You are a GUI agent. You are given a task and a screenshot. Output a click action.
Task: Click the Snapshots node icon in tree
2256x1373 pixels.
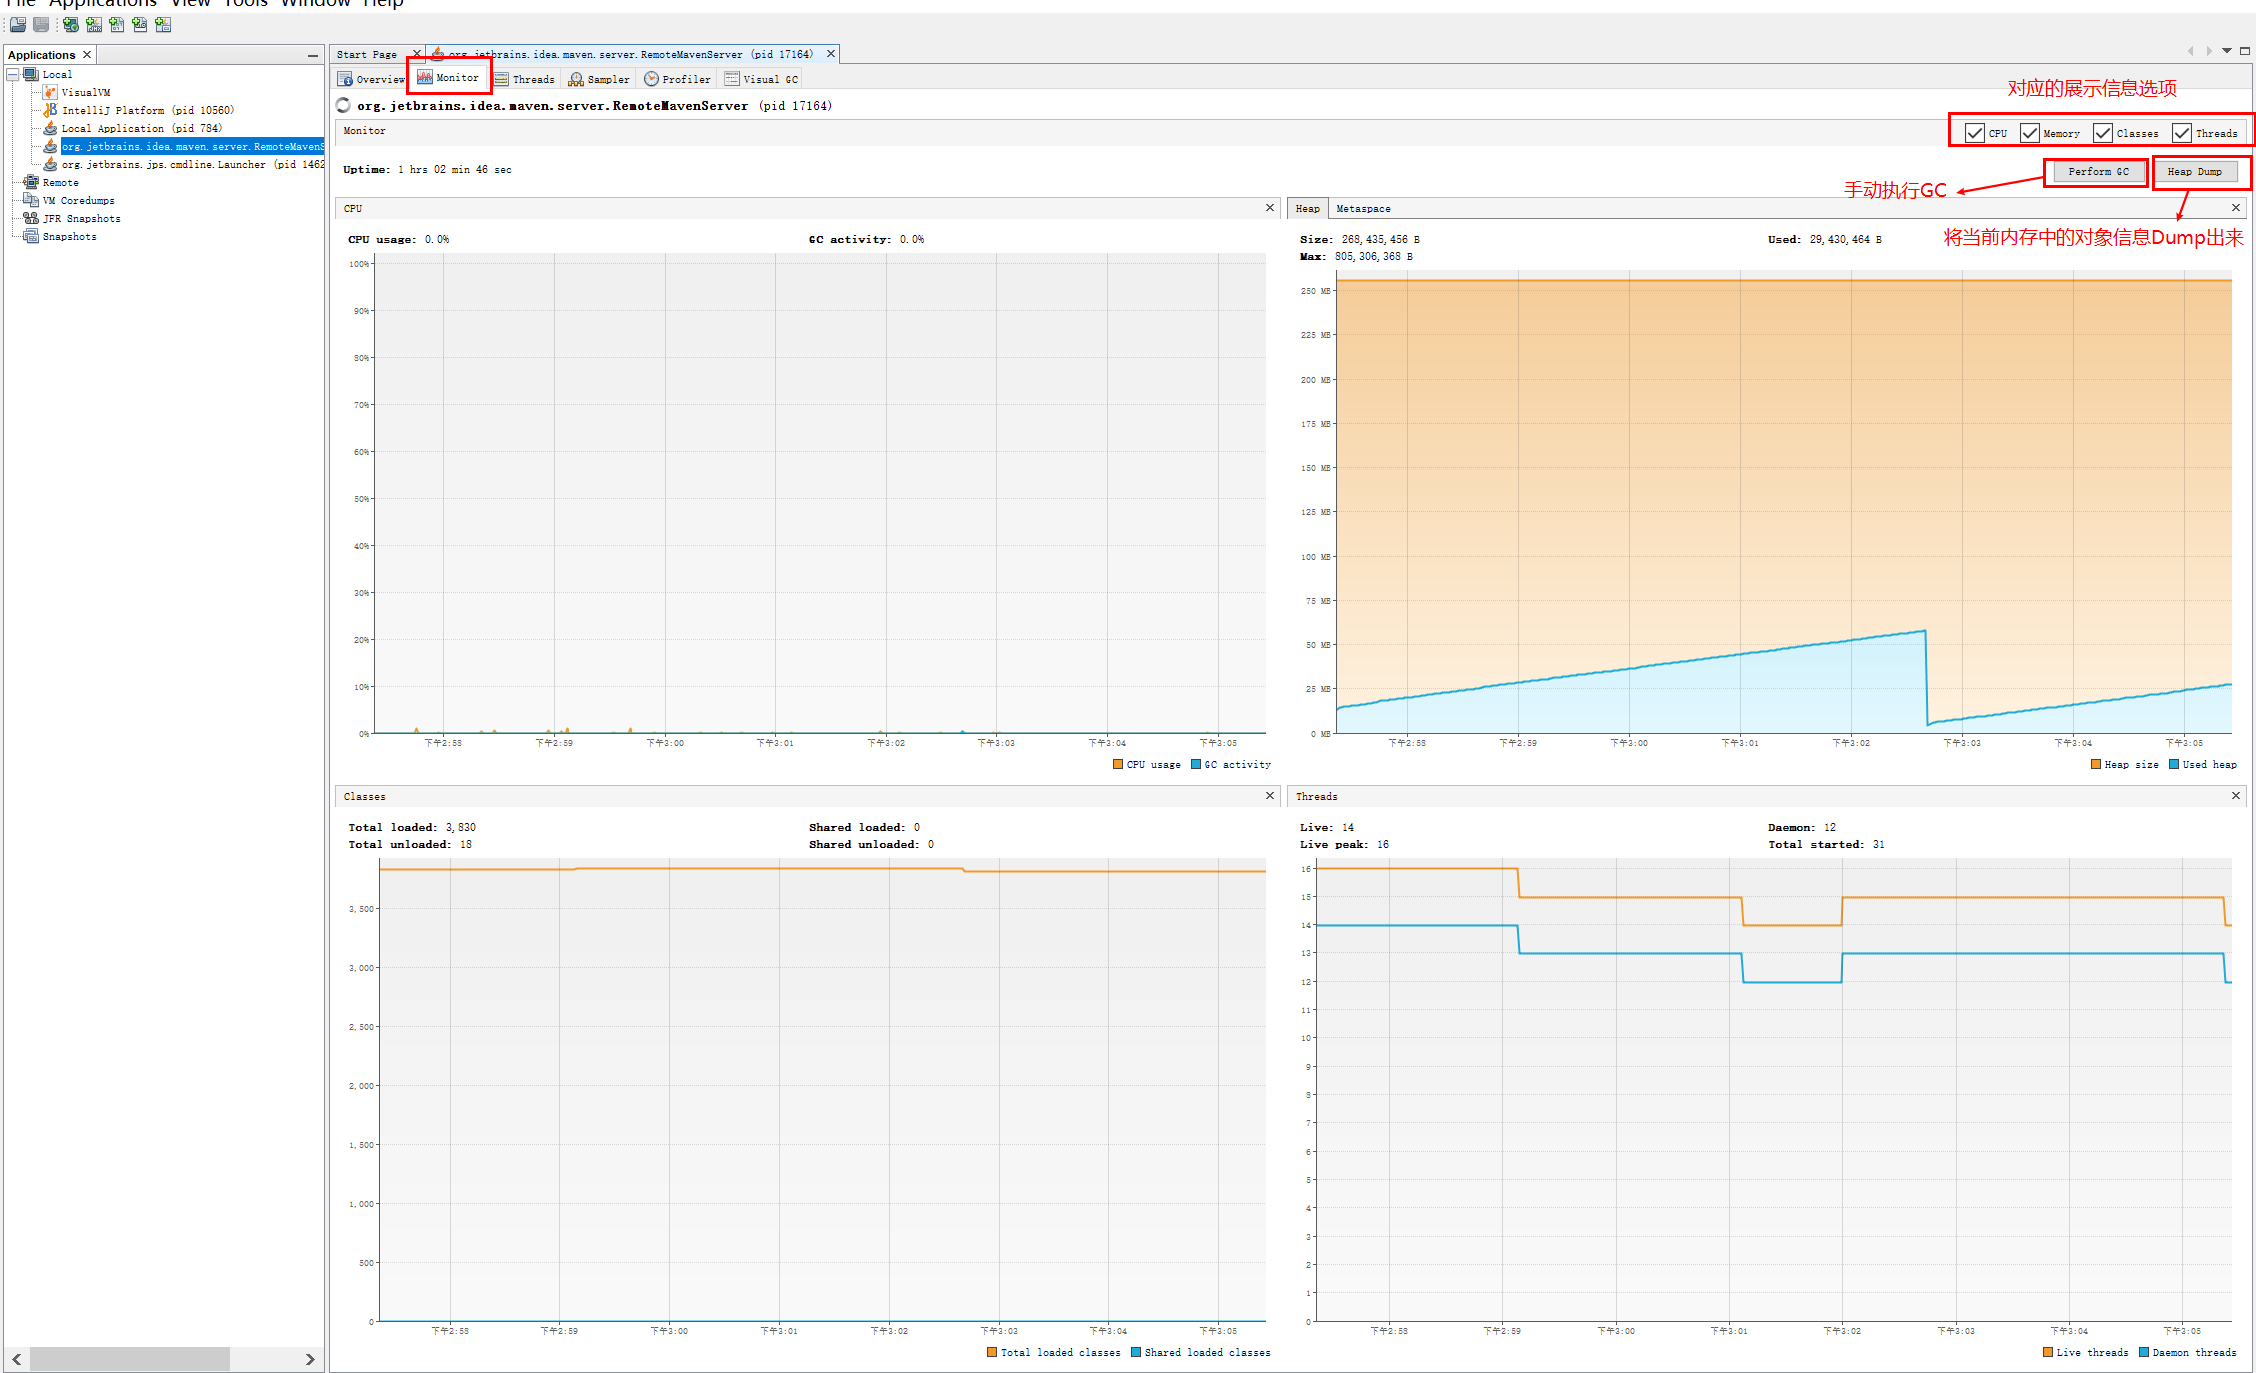[31, 236]
